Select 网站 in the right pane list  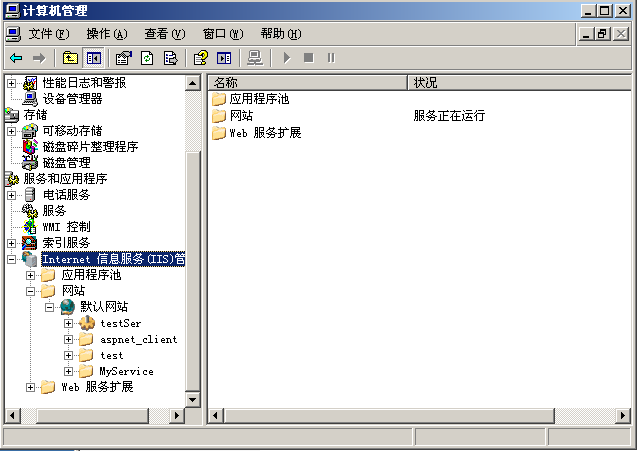pyautogui.click(x=241, y=116)
